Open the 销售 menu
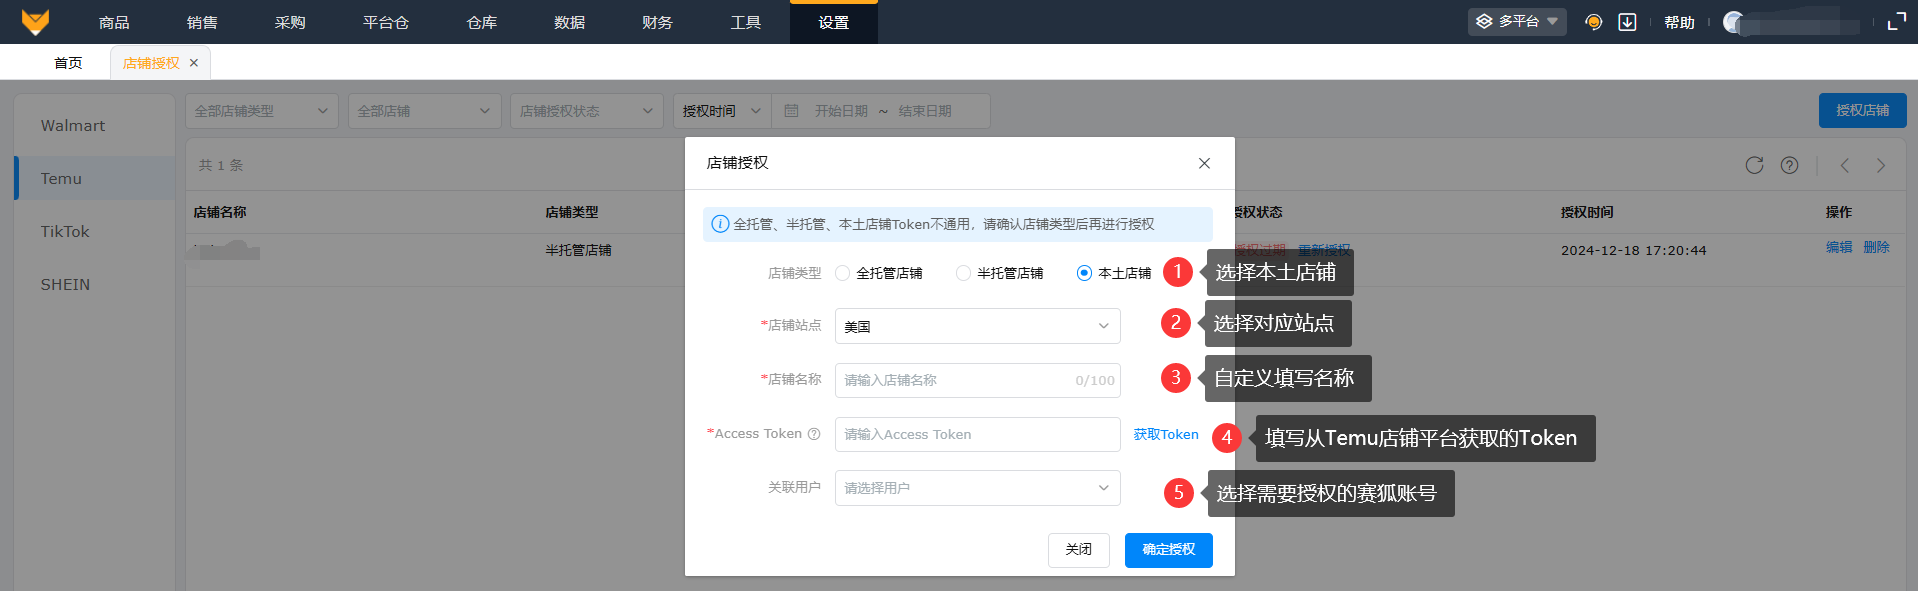 coord(202,22)
